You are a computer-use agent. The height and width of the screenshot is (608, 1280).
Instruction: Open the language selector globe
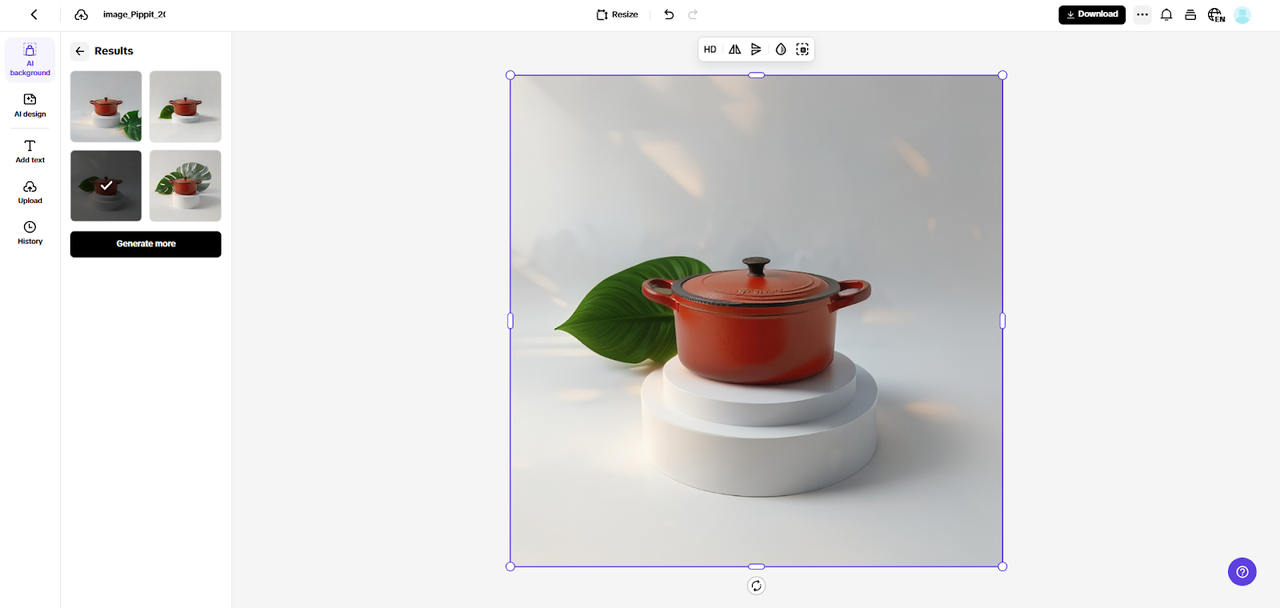click(1215, 15)
